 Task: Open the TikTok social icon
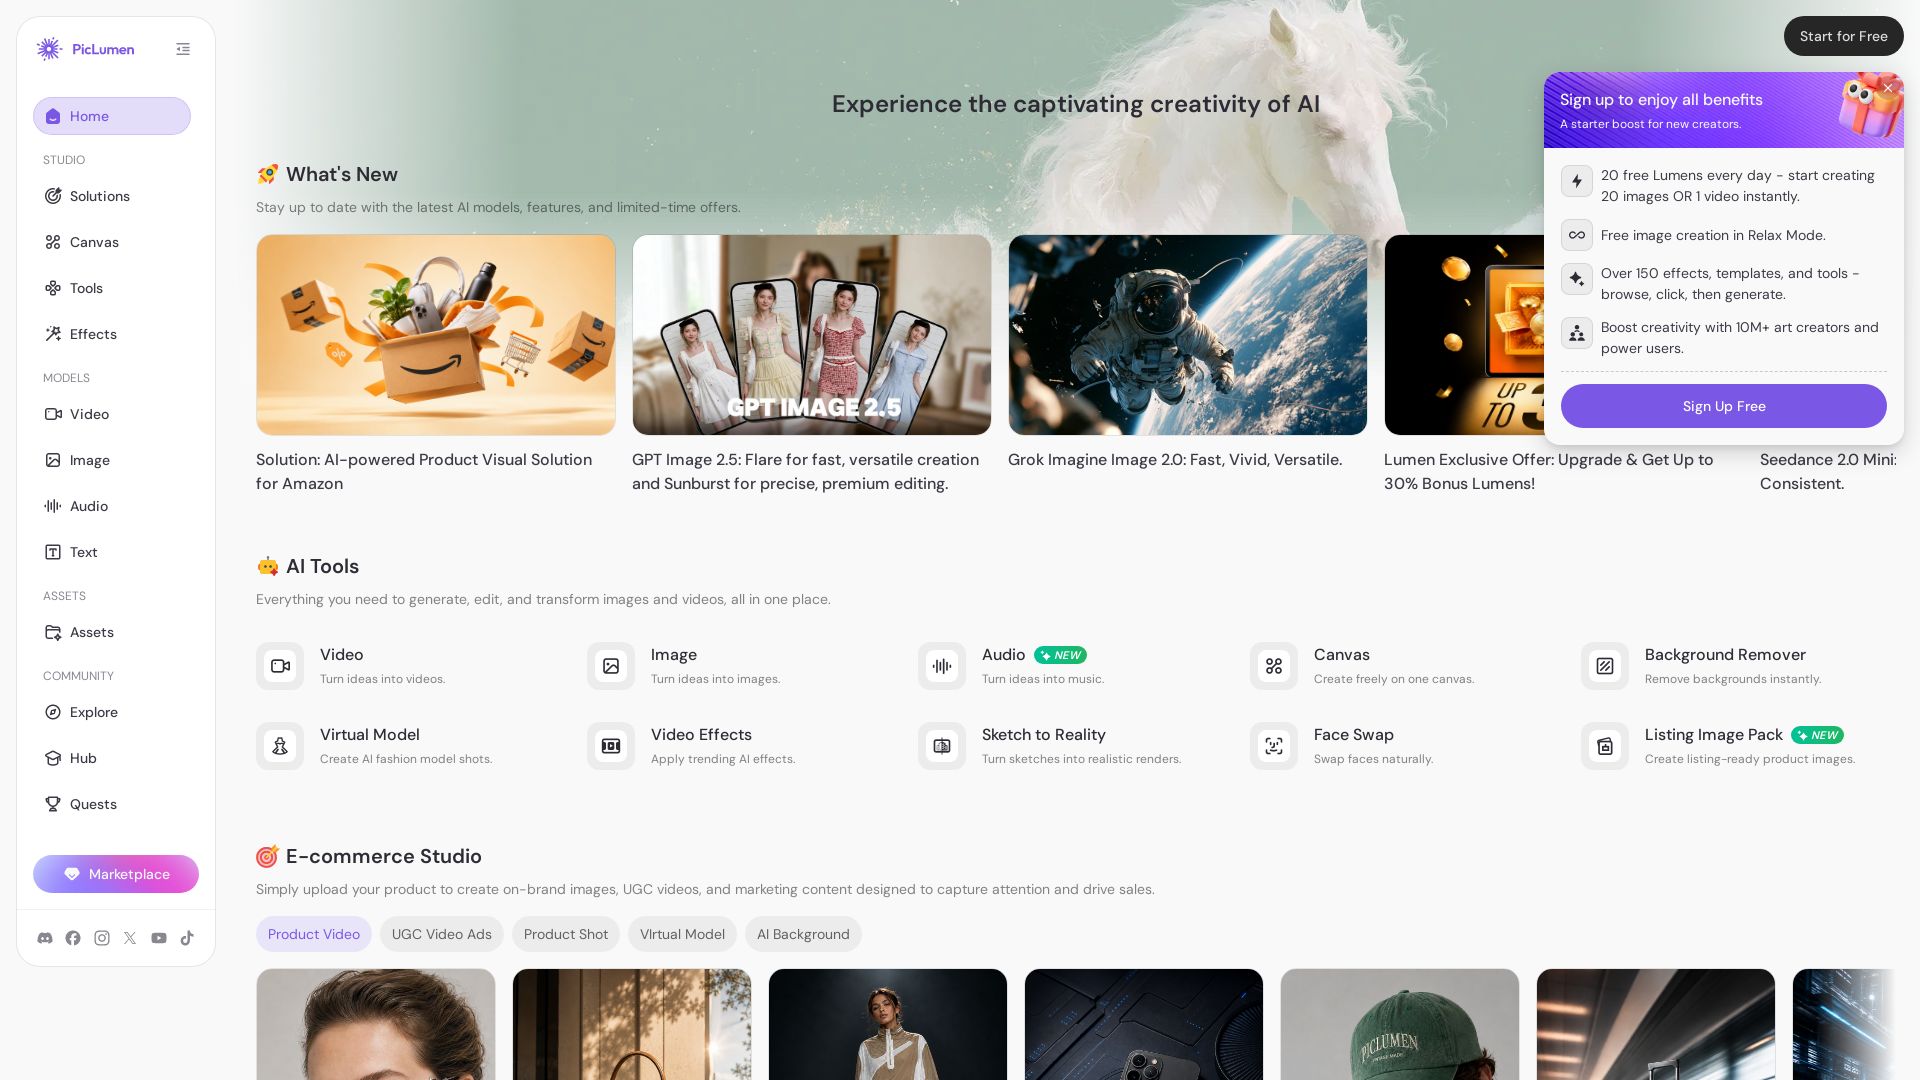pos(187,938)
